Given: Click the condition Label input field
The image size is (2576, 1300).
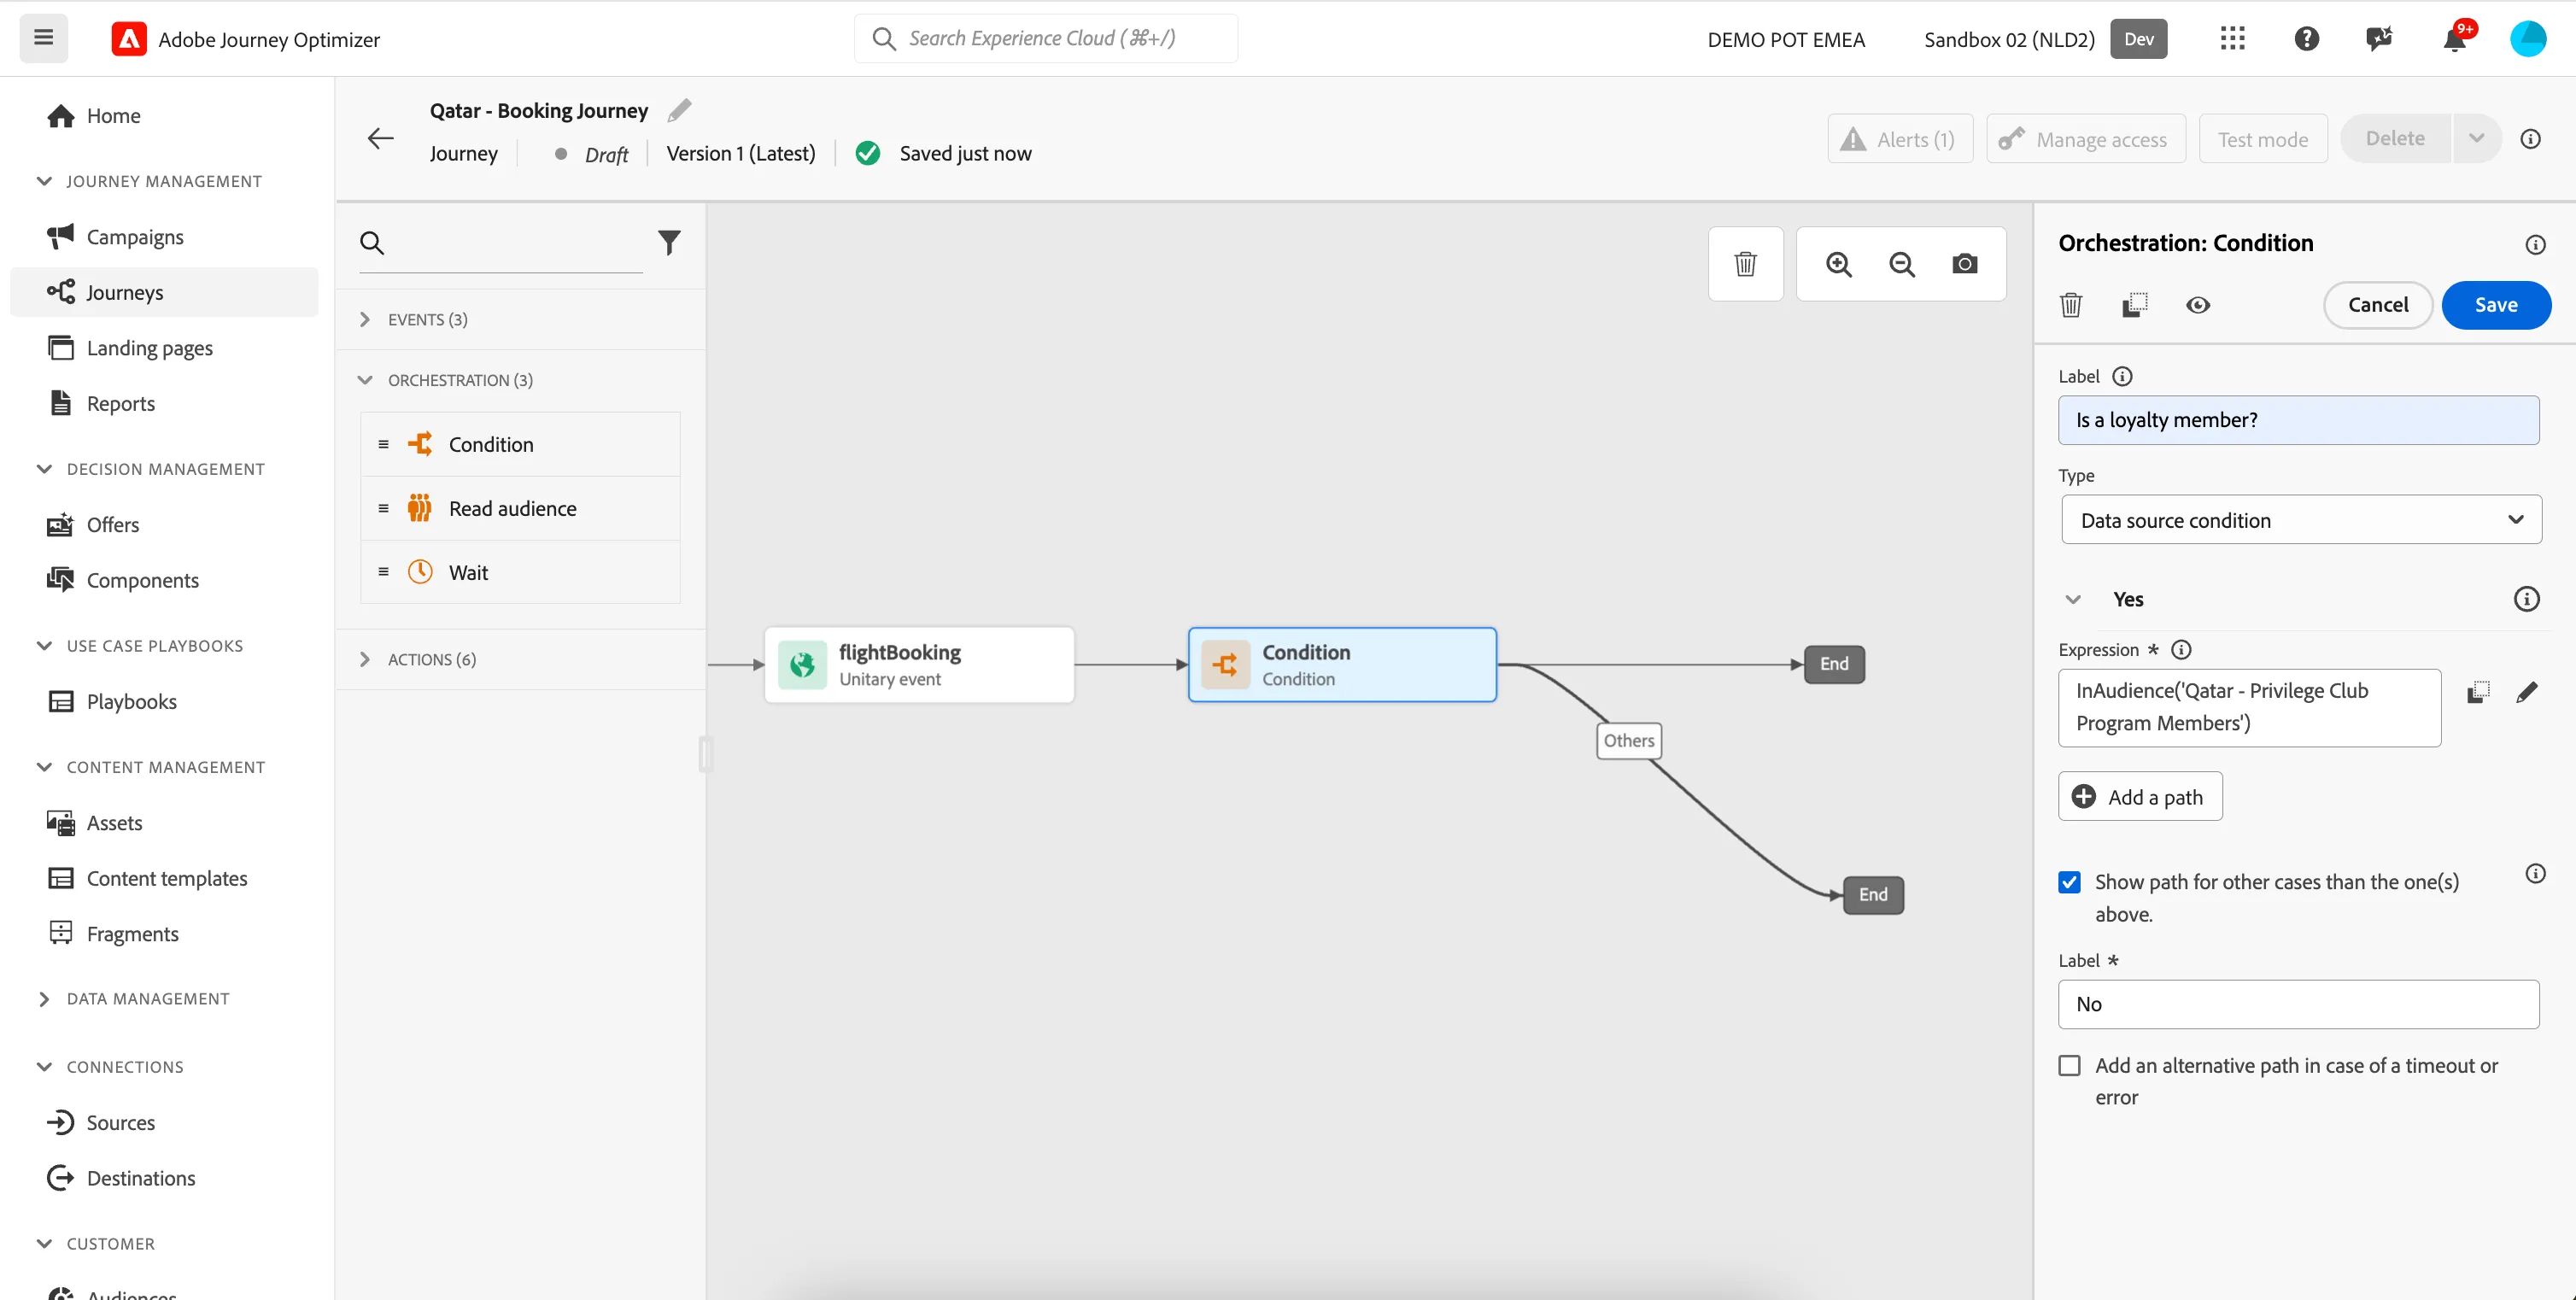Looking at the screenshot, I should click(x=2298, y=420).
